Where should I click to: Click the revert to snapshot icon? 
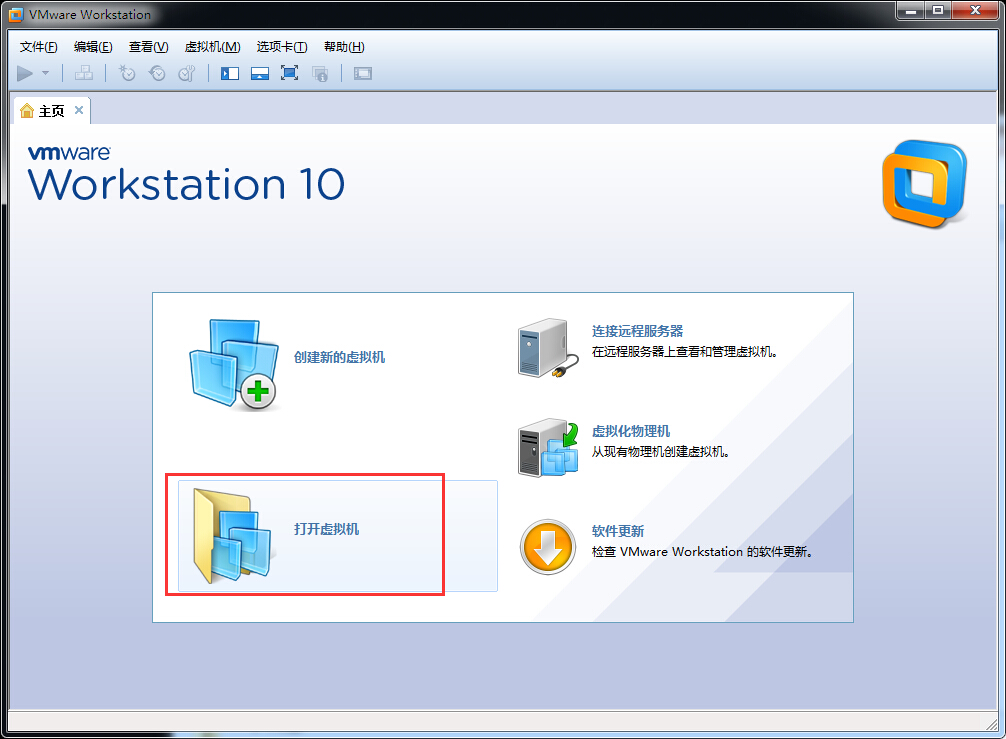click(x=157, y=74)
